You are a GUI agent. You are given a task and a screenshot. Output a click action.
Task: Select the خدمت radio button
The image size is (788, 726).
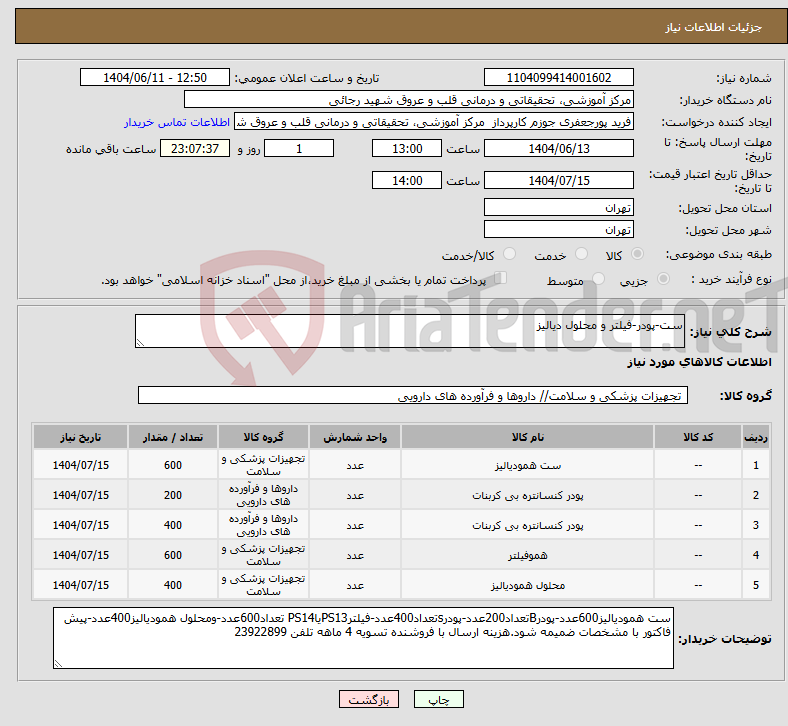(x=581, y=254)
